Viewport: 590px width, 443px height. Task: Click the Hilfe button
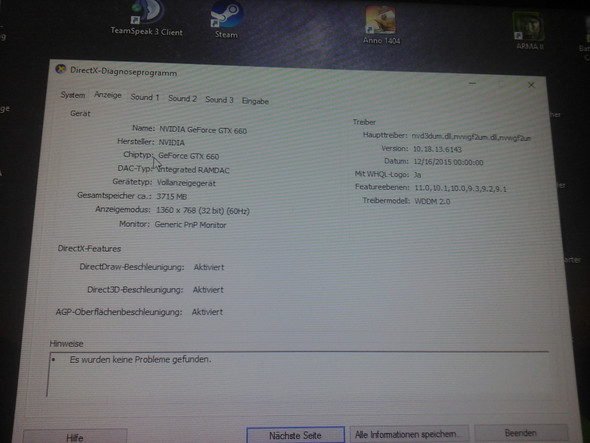click(x=75, y=437)
